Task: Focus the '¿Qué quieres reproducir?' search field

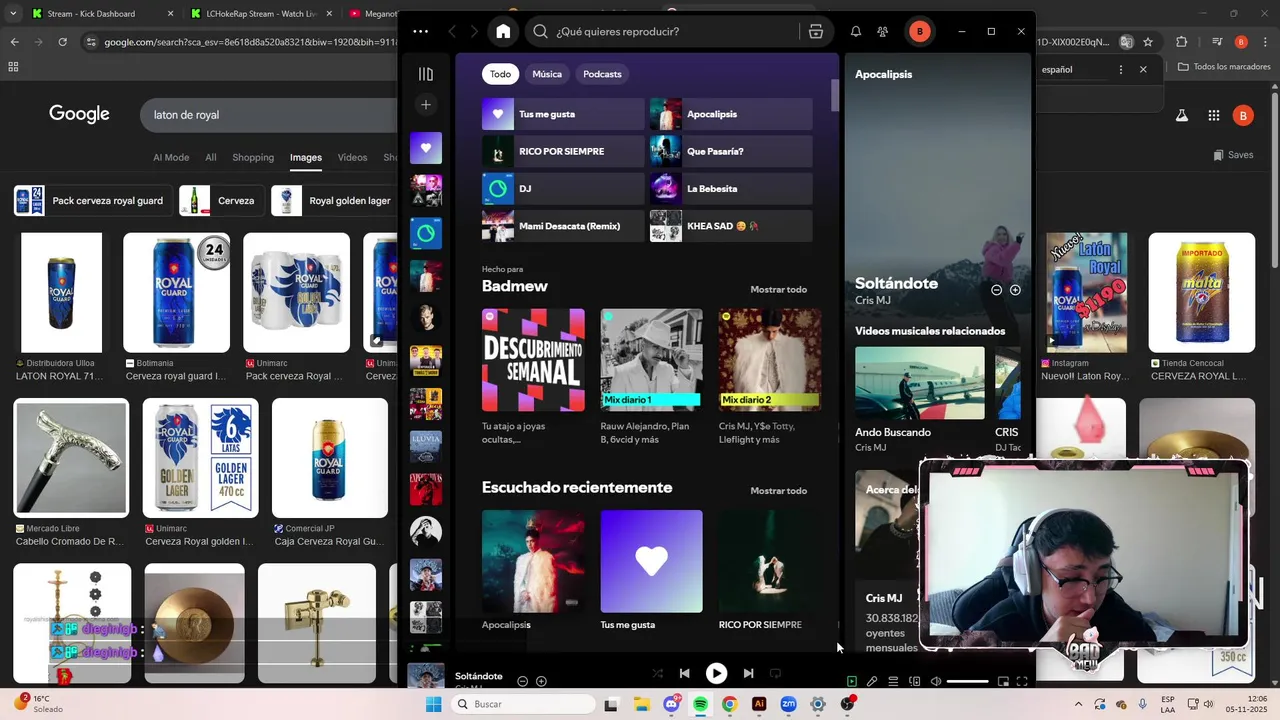Action: [663, 31]
